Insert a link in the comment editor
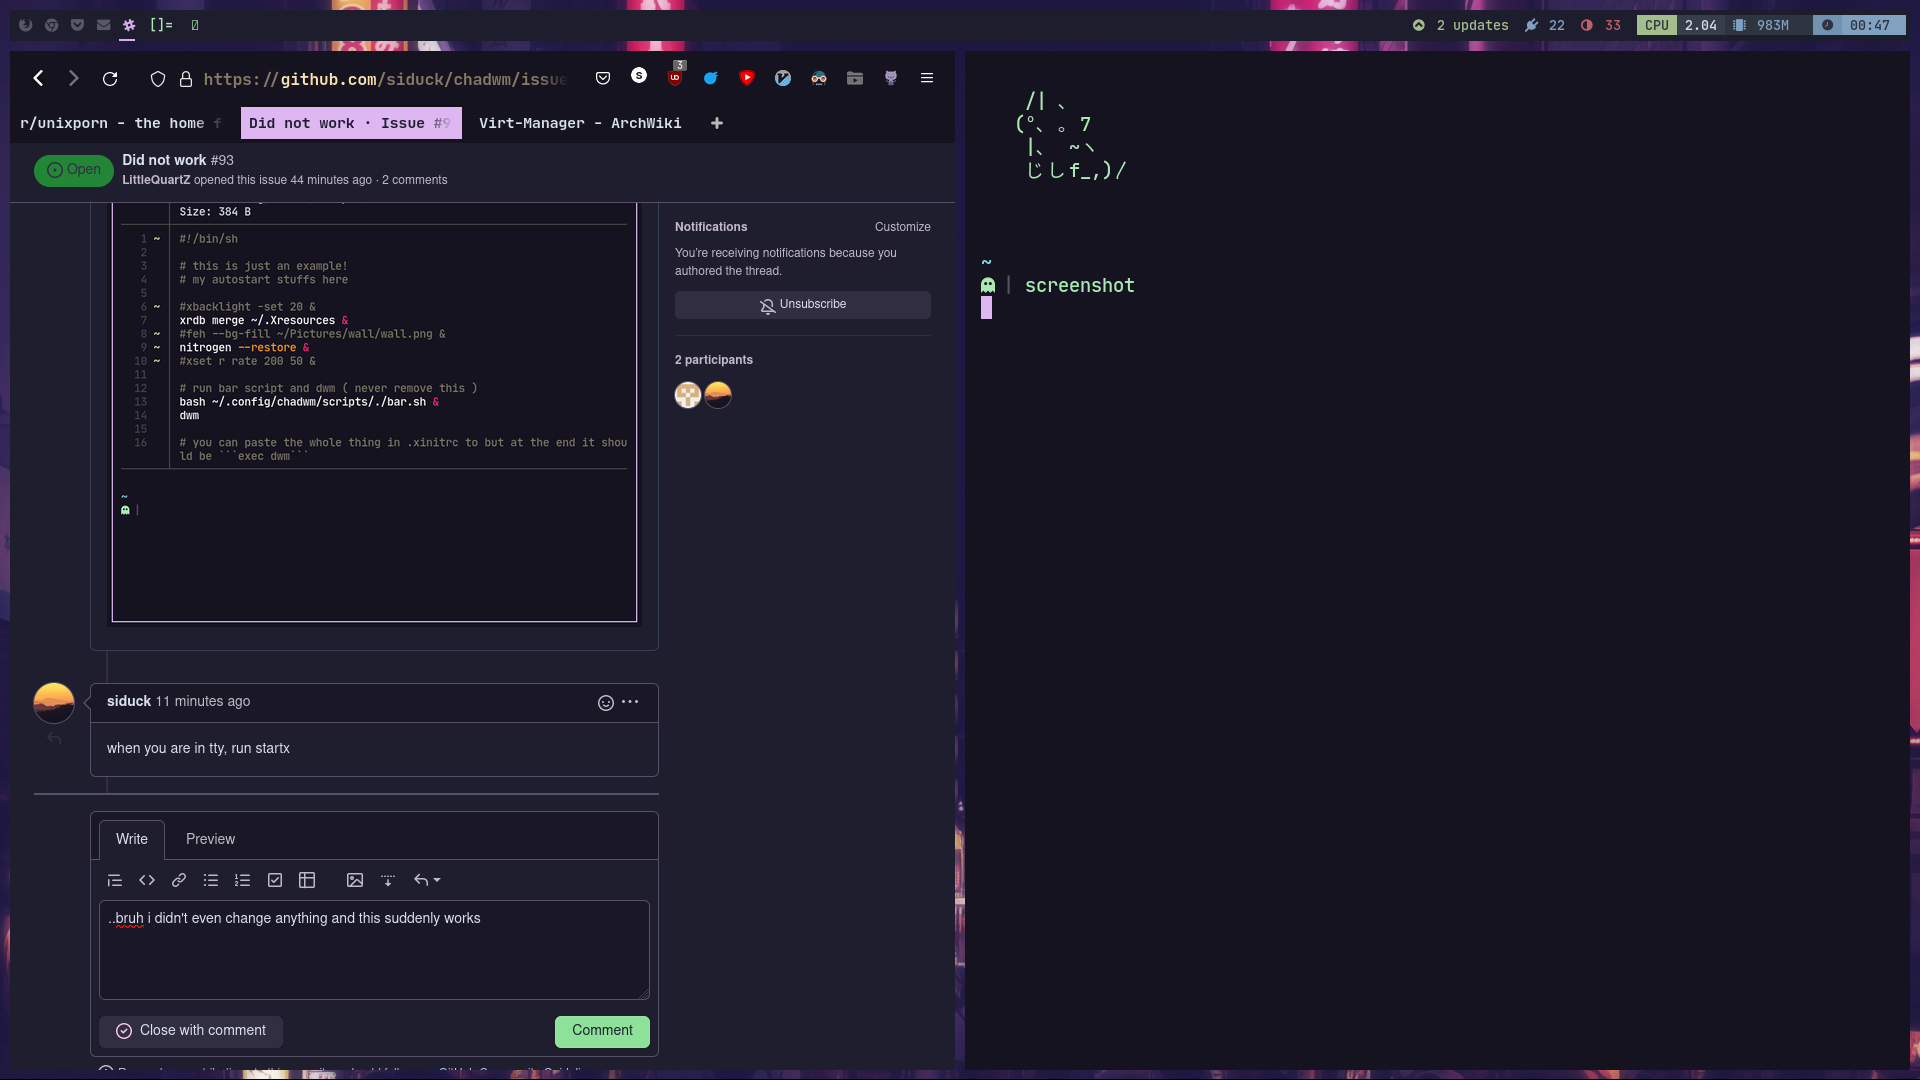The image size is (1920, 1080). pyautogui.click(x=179, y=880)
